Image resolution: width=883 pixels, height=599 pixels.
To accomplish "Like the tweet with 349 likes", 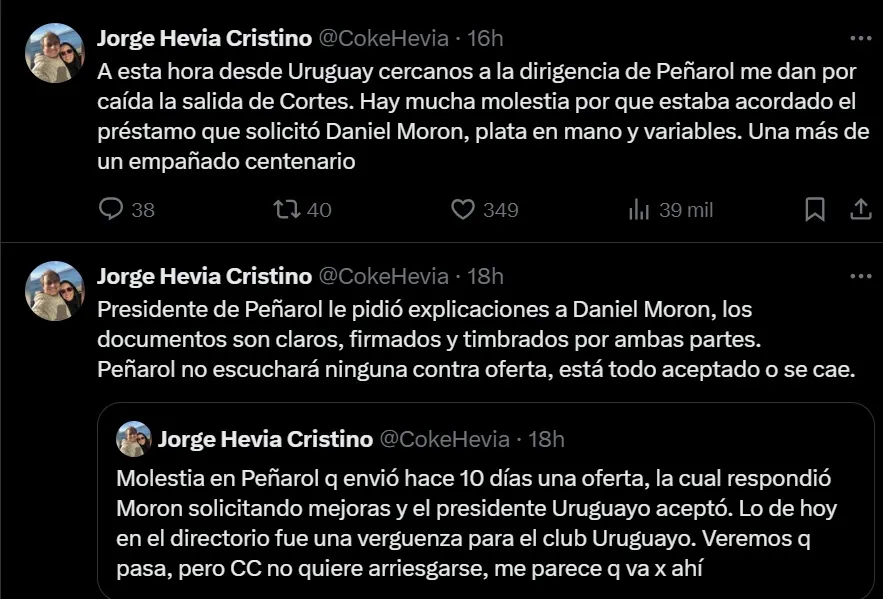I will click(x=462, y=209).
